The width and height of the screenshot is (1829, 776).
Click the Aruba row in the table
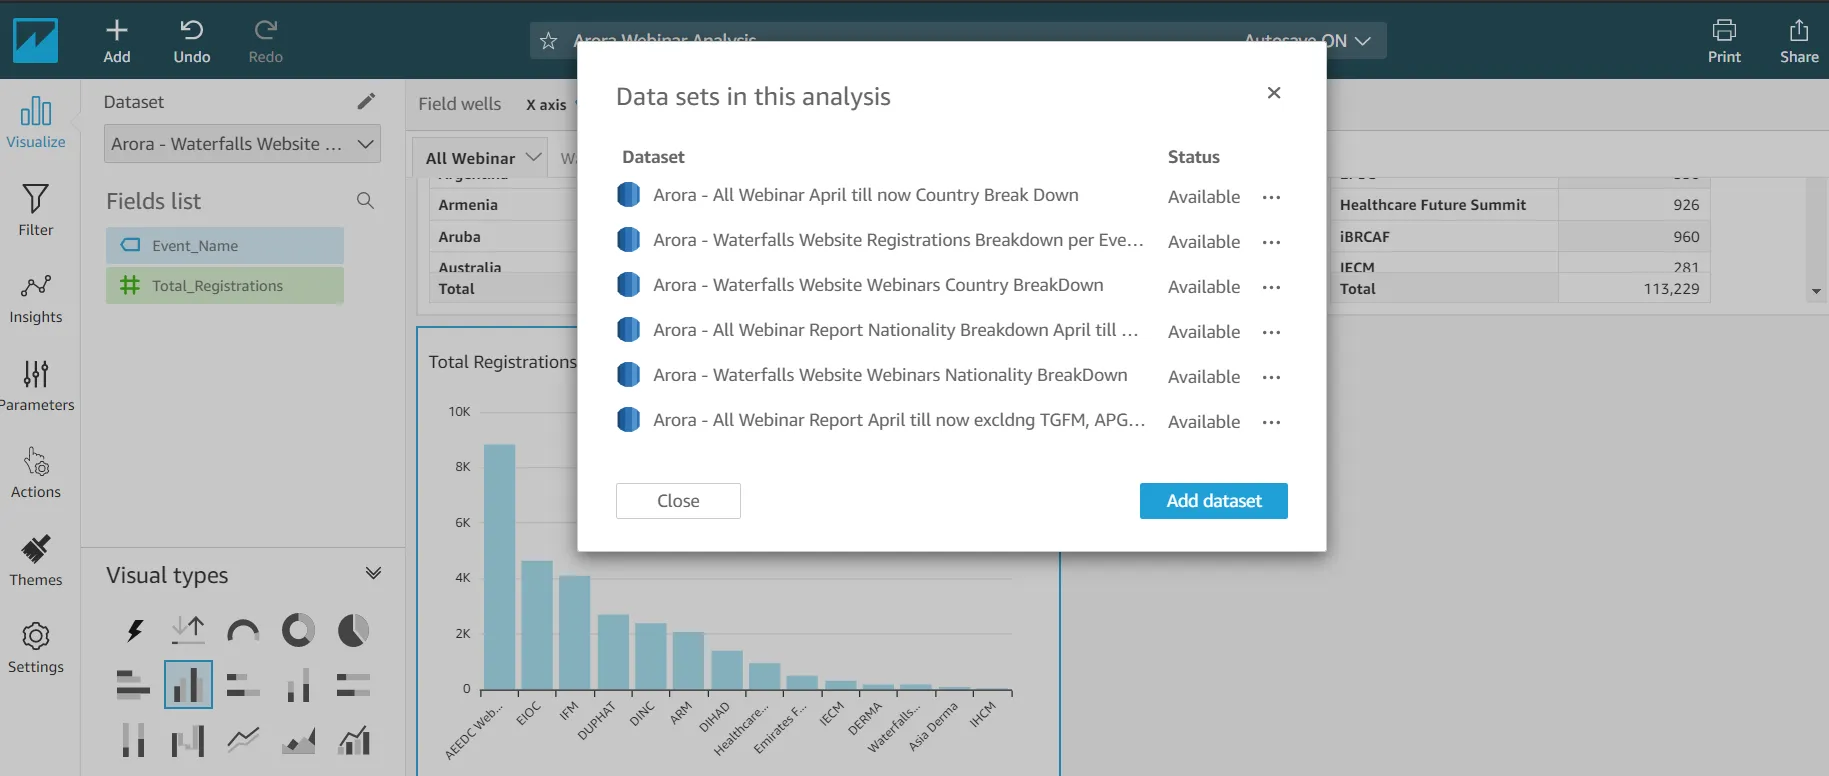click(503, 236)
